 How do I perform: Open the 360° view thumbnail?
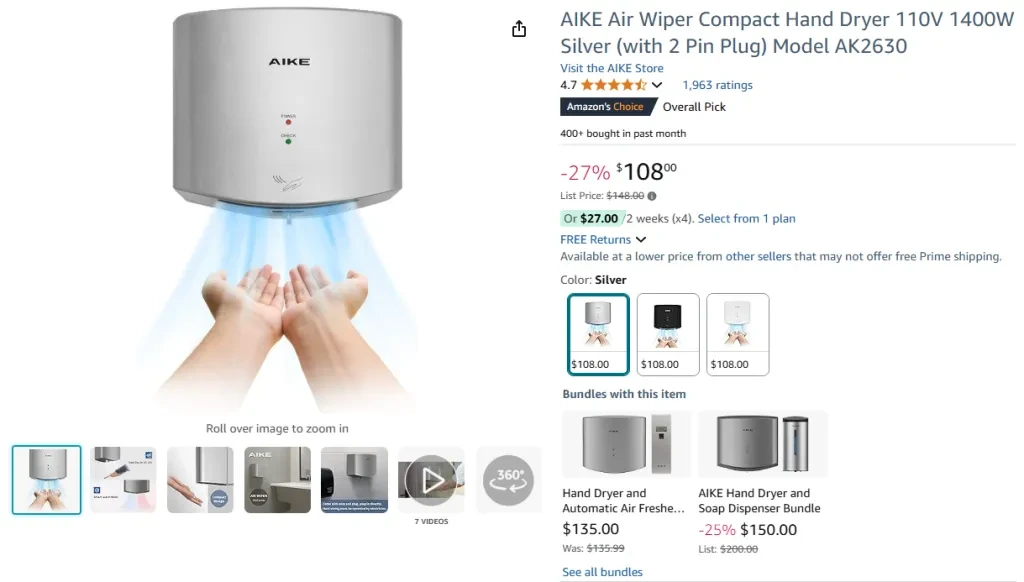[x=508, y=480]
